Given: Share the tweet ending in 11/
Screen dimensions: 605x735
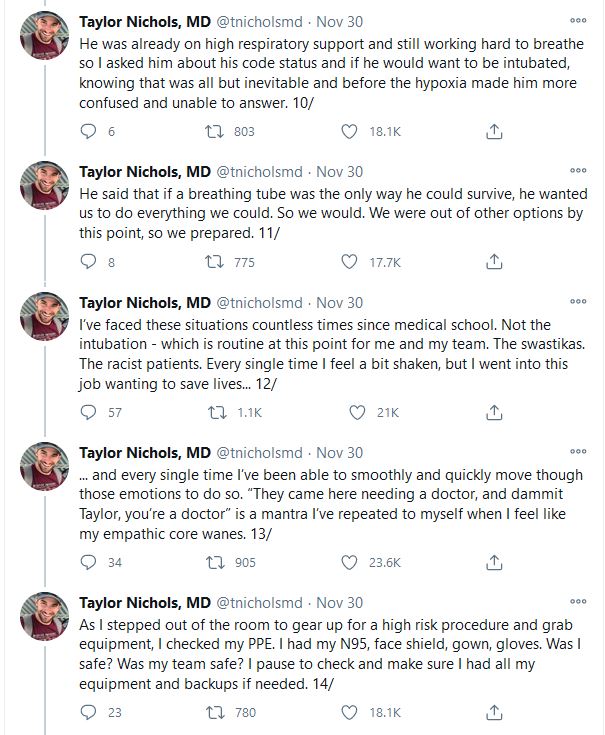Looking at the screenshot, I should (x=494, y=262).
